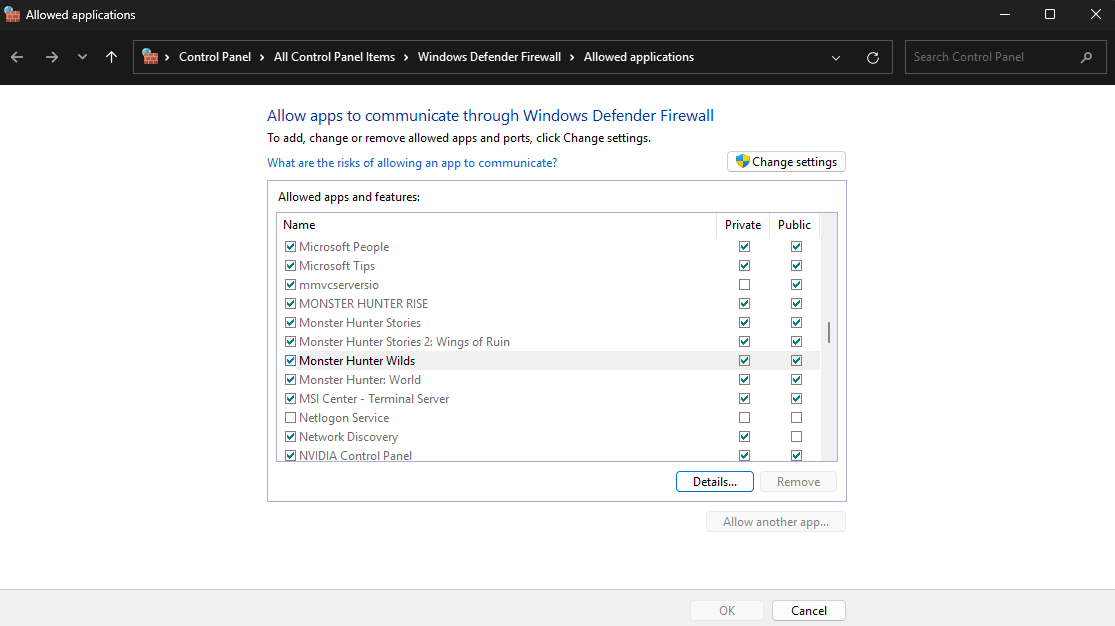Go up one level with the Up arrow
The height and width of the screenshot is (626, 1115).
click(111, 57)
